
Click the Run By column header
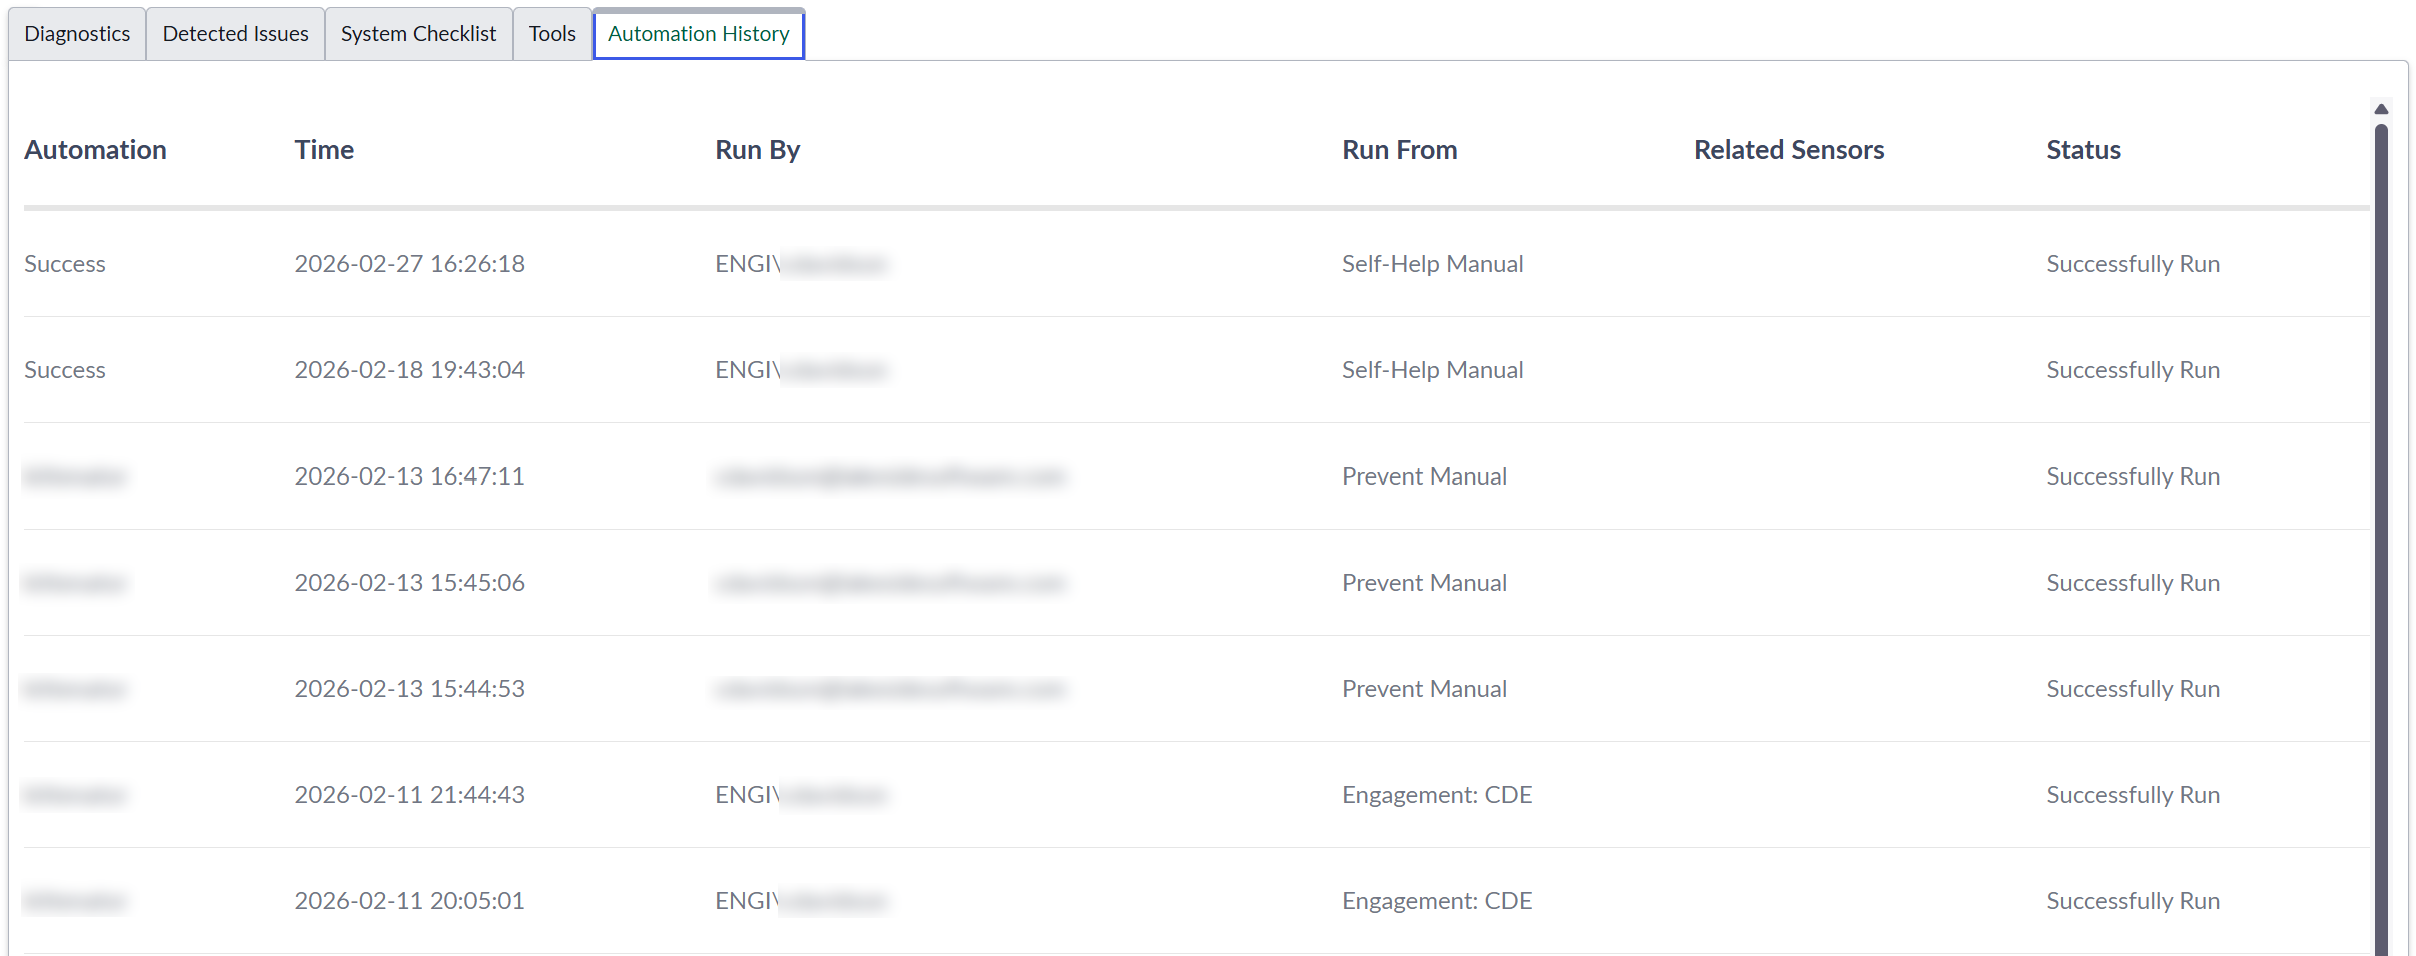(x=757, y=150)
